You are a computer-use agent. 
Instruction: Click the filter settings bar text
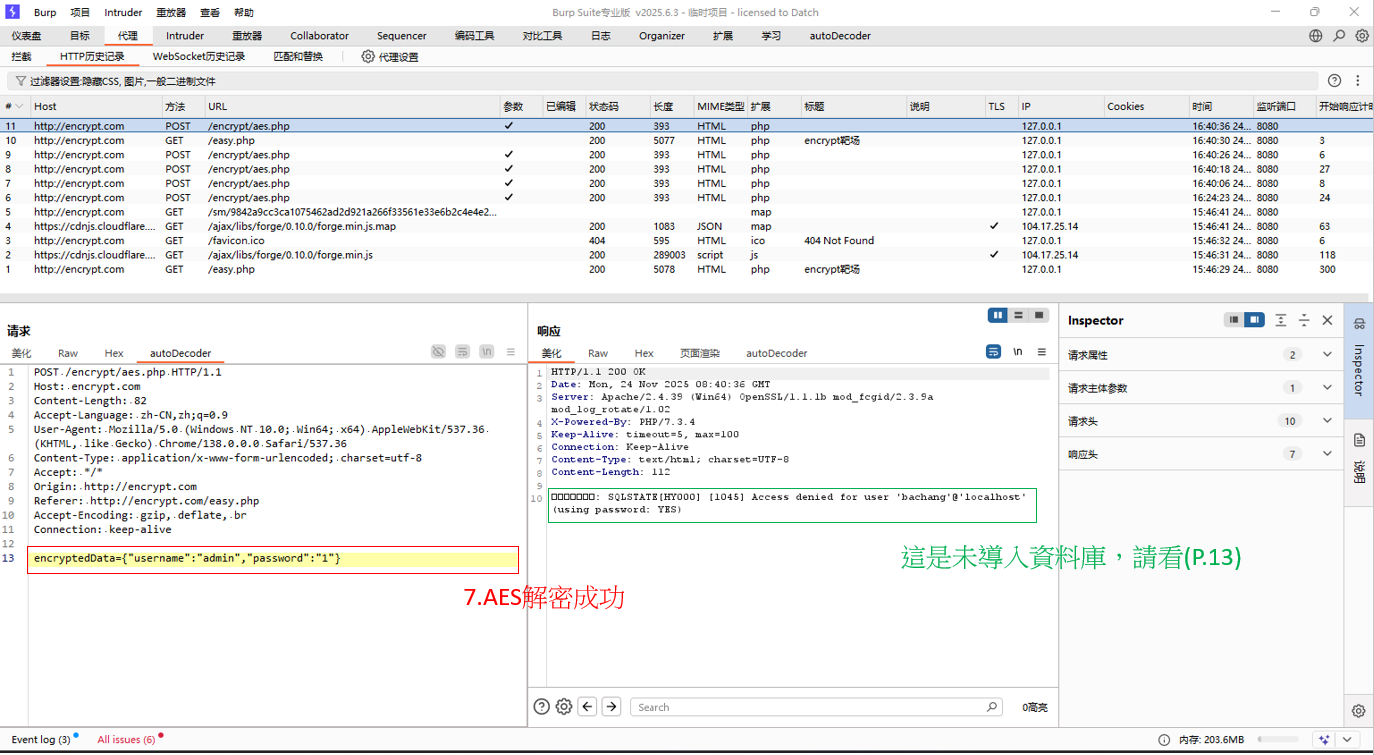pyautogui.click(x=122, y=81)
